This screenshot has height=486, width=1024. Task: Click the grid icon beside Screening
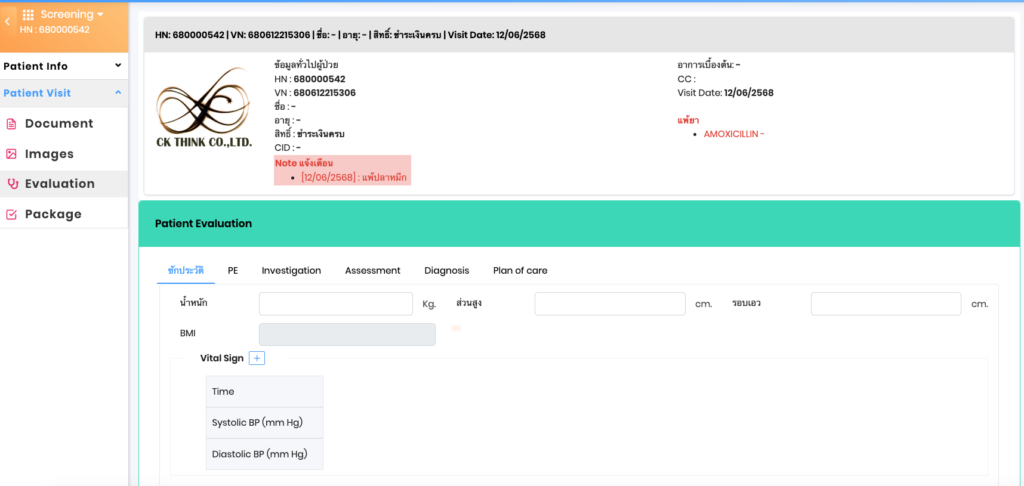(28, 15)
